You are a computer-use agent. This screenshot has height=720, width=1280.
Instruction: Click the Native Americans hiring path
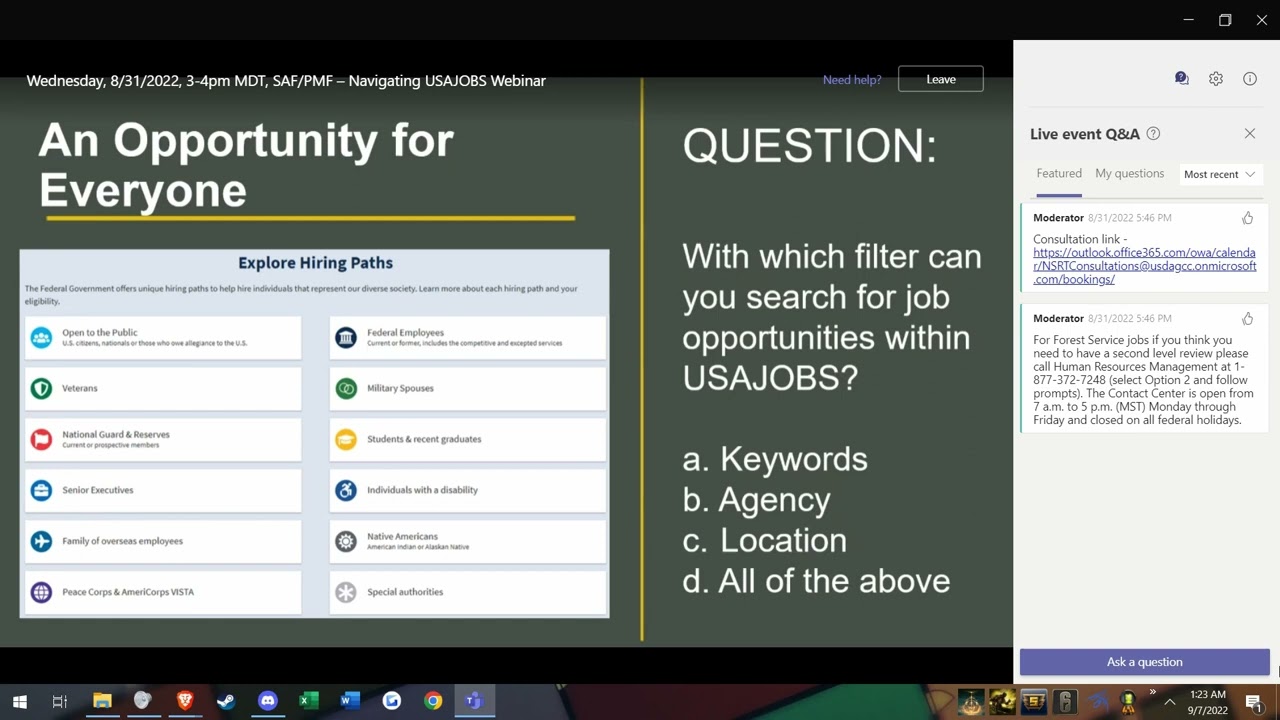468,541
